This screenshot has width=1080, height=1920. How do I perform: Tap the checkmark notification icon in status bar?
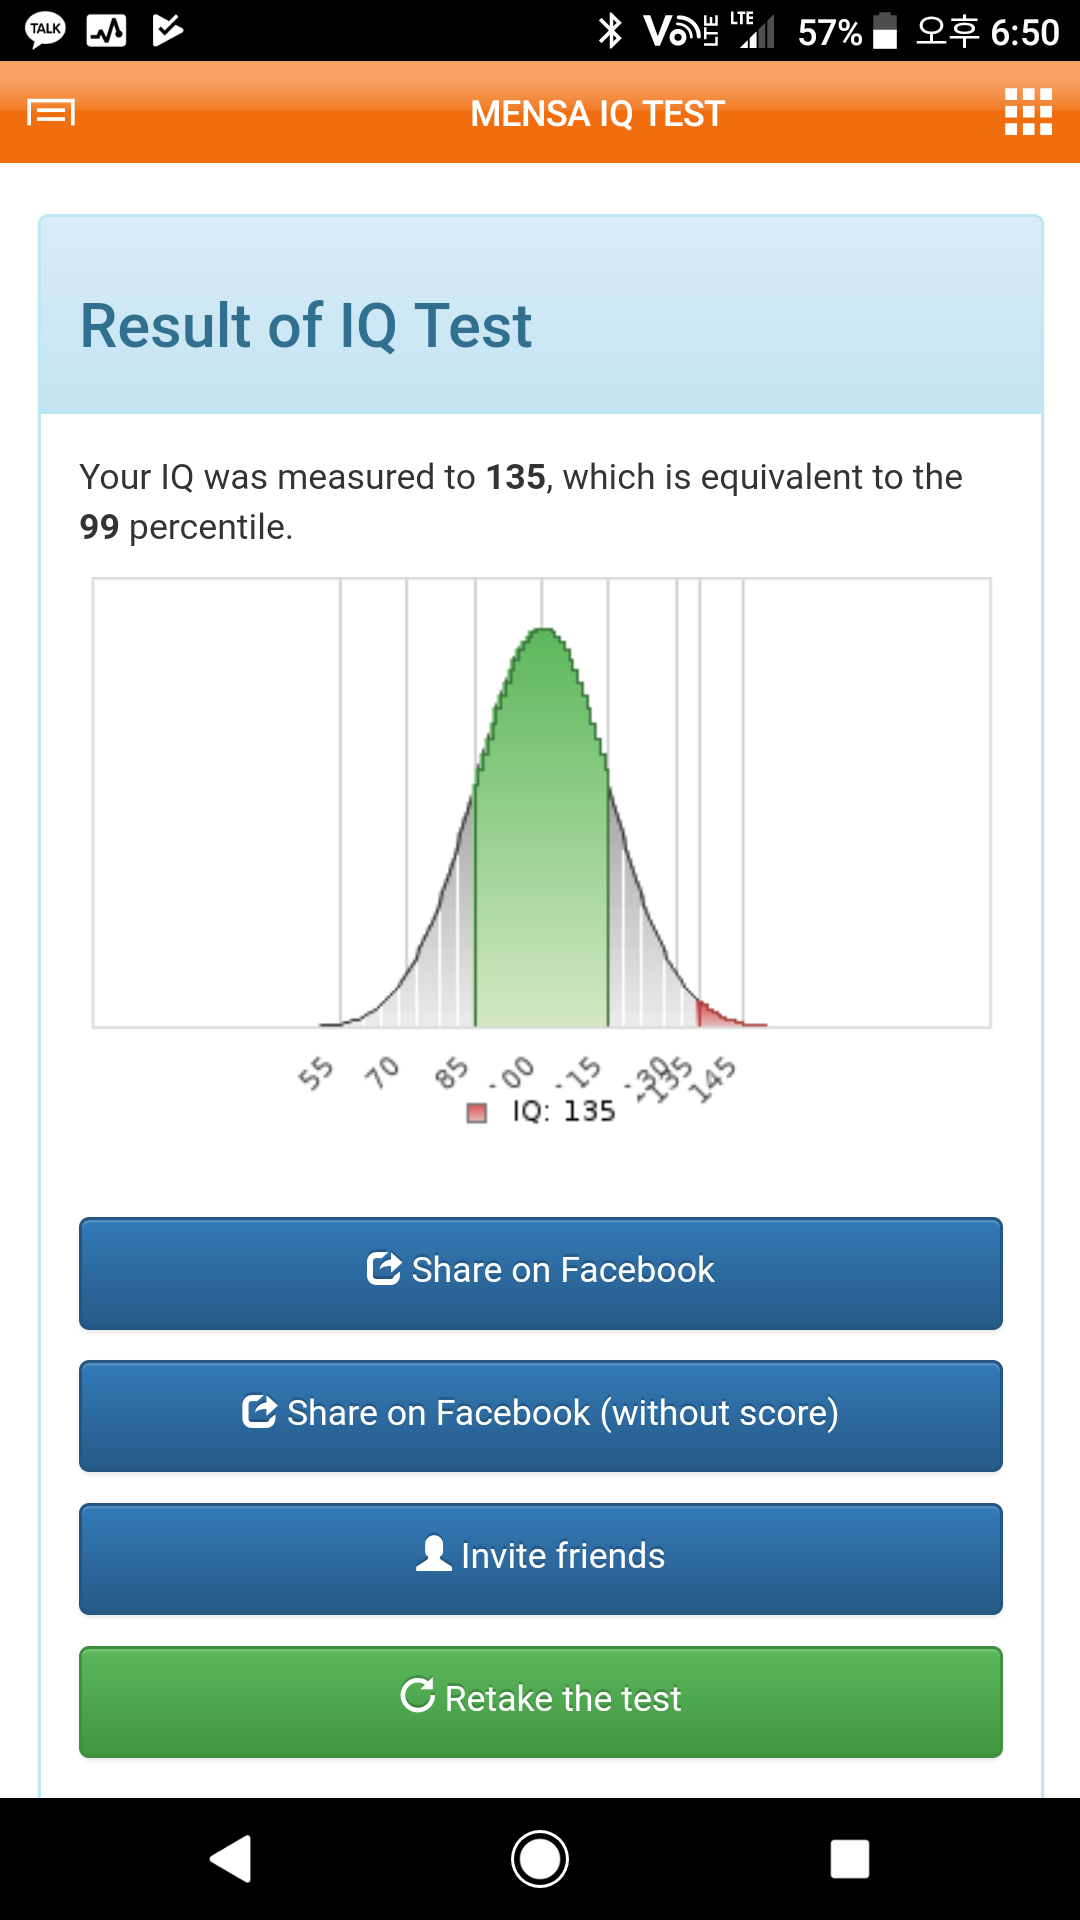[x=168, y=30]
